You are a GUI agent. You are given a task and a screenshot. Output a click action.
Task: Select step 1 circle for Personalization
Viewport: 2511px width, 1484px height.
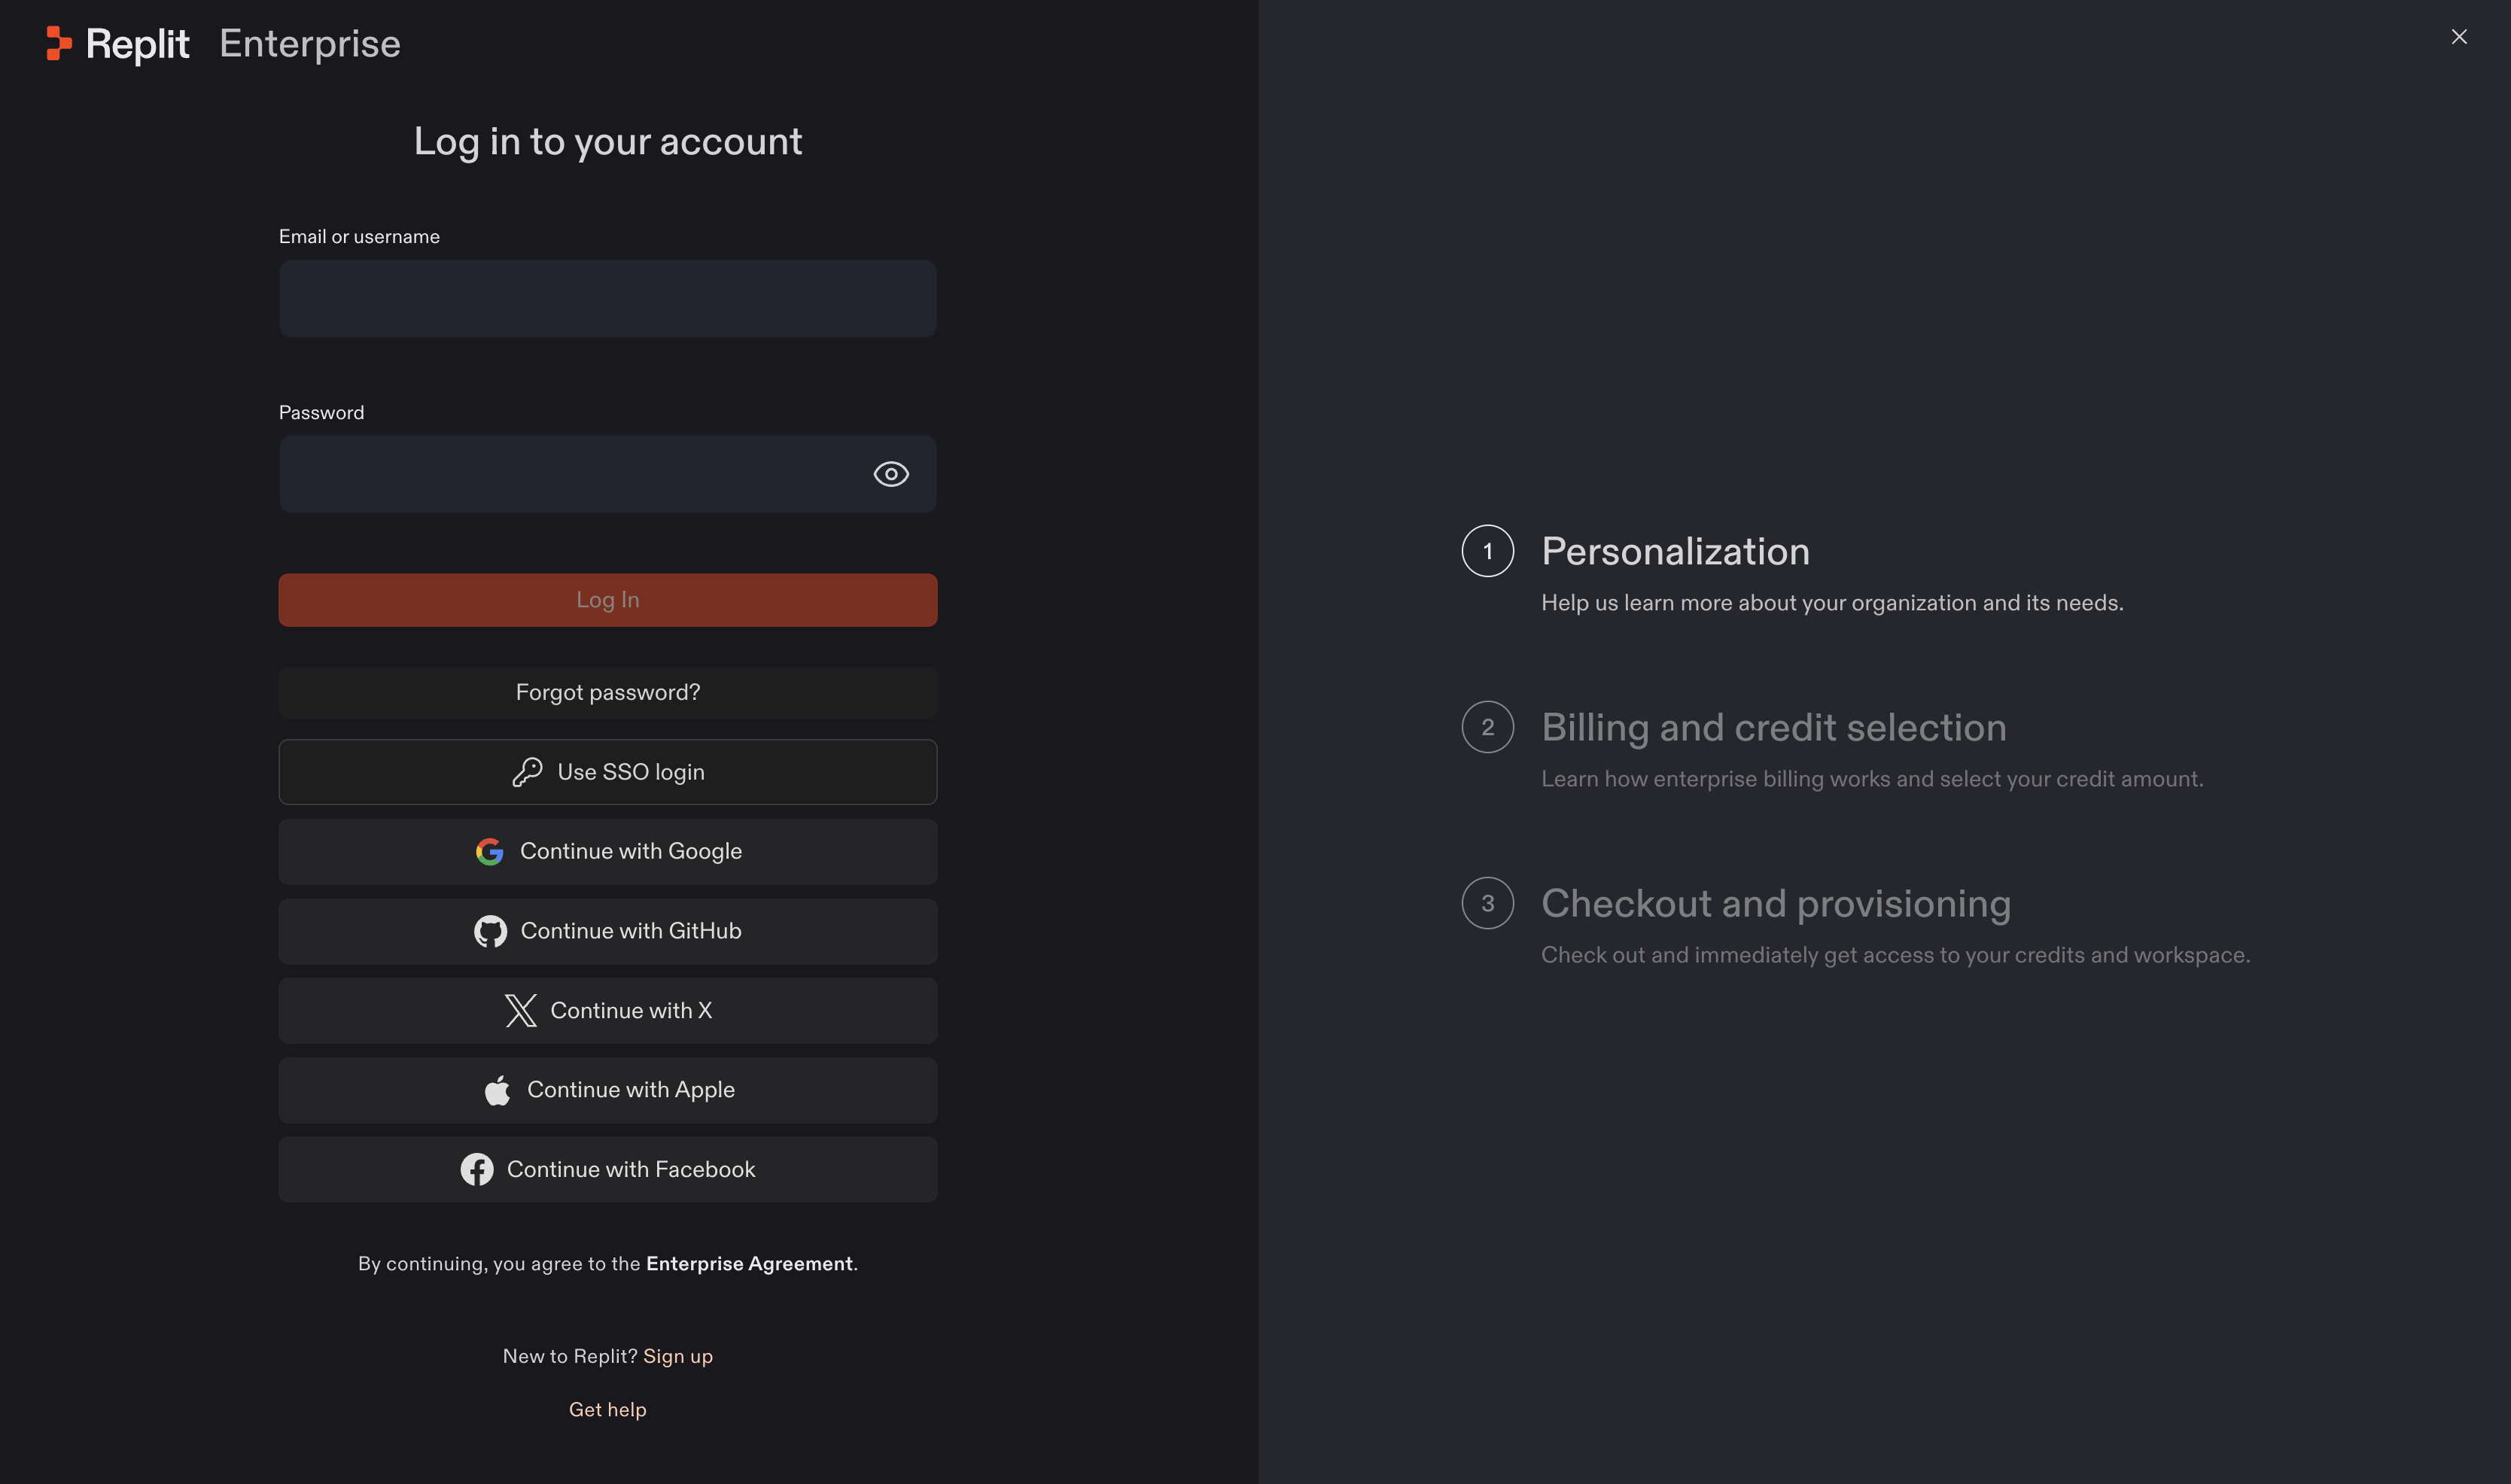[1488, 551]
